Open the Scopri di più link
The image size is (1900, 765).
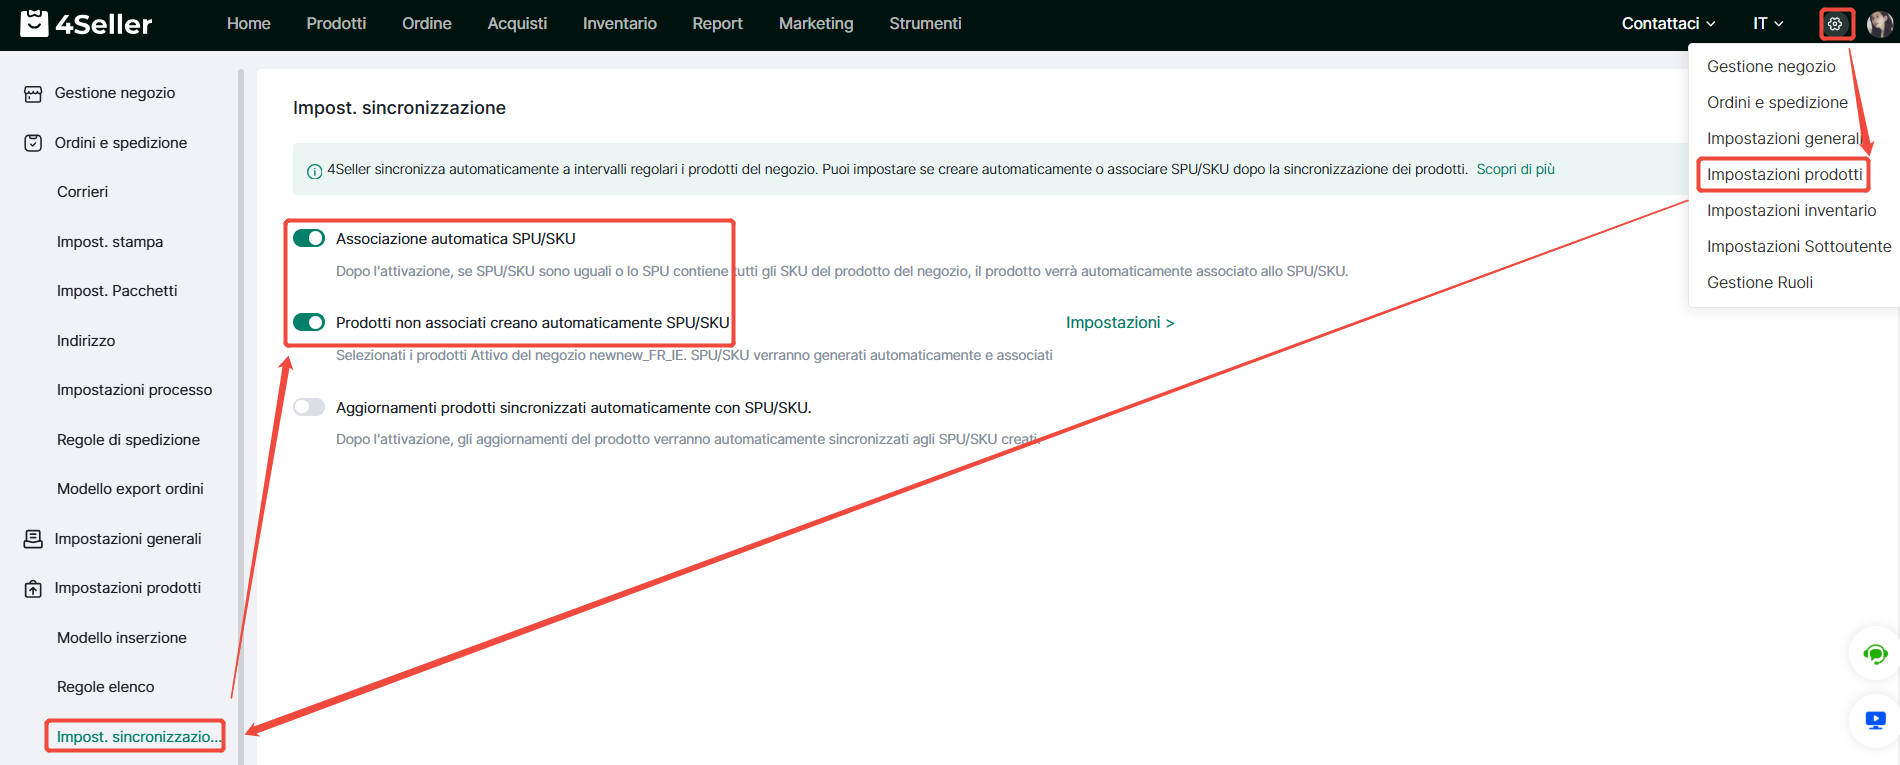1515,170
